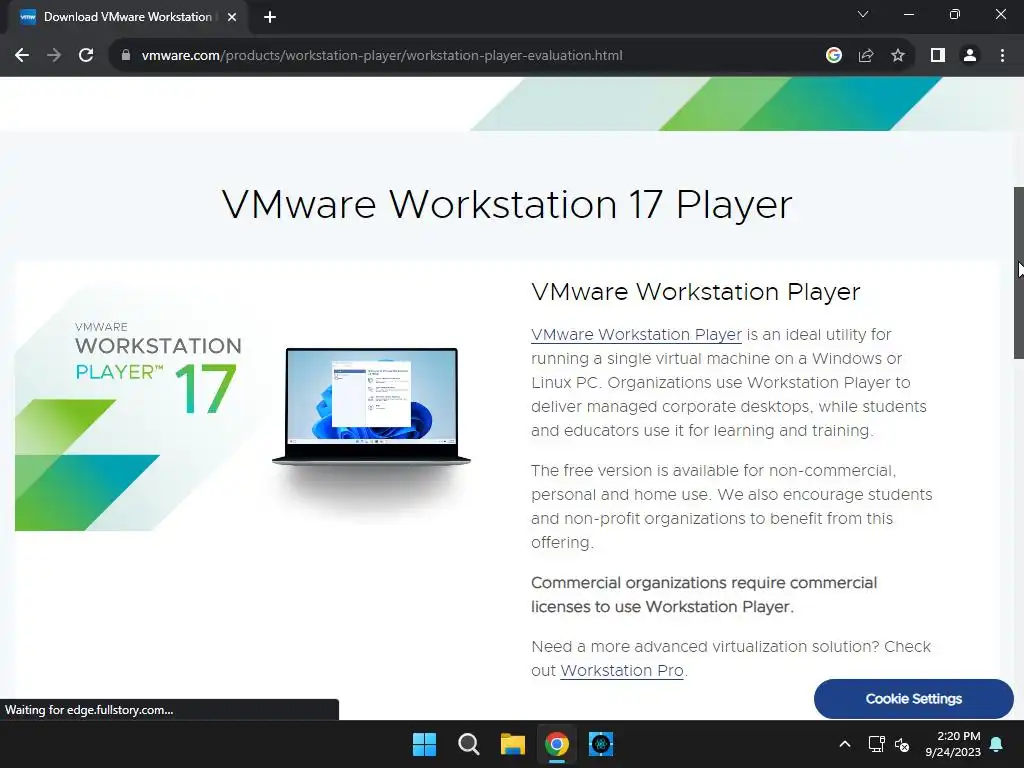The width and height of the screenshot is (1024, 768).
Task: Go back to the previous page
Action: 22,56
